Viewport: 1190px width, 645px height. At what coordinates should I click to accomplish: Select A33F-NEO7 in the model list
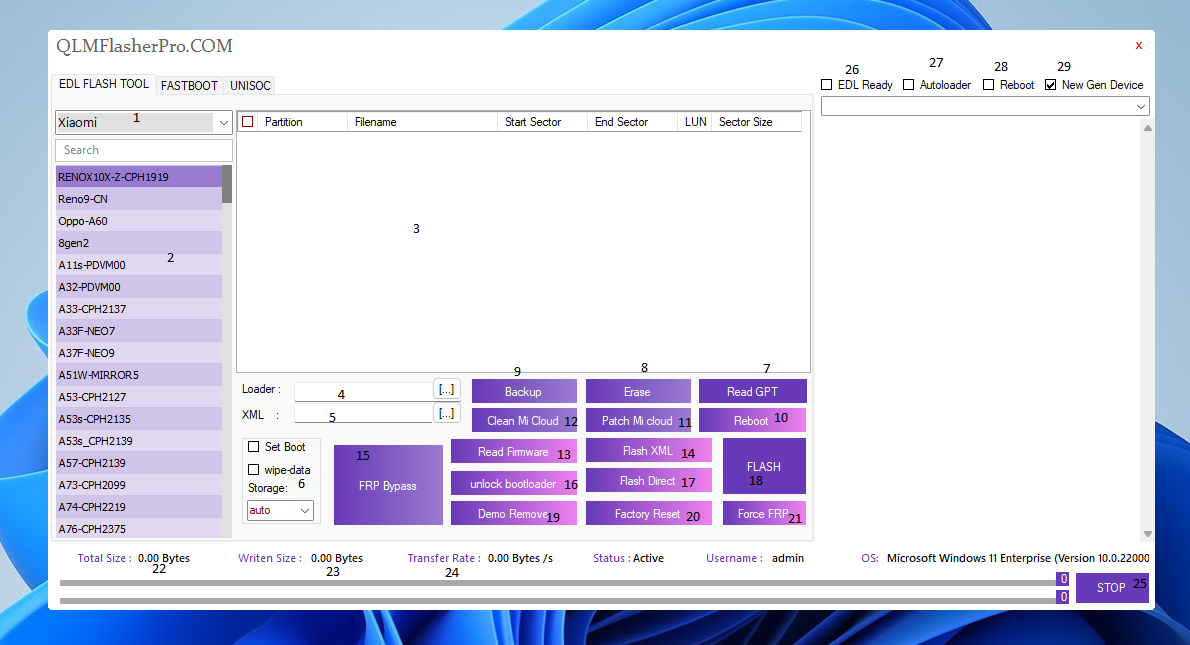[x=139, y=331]
